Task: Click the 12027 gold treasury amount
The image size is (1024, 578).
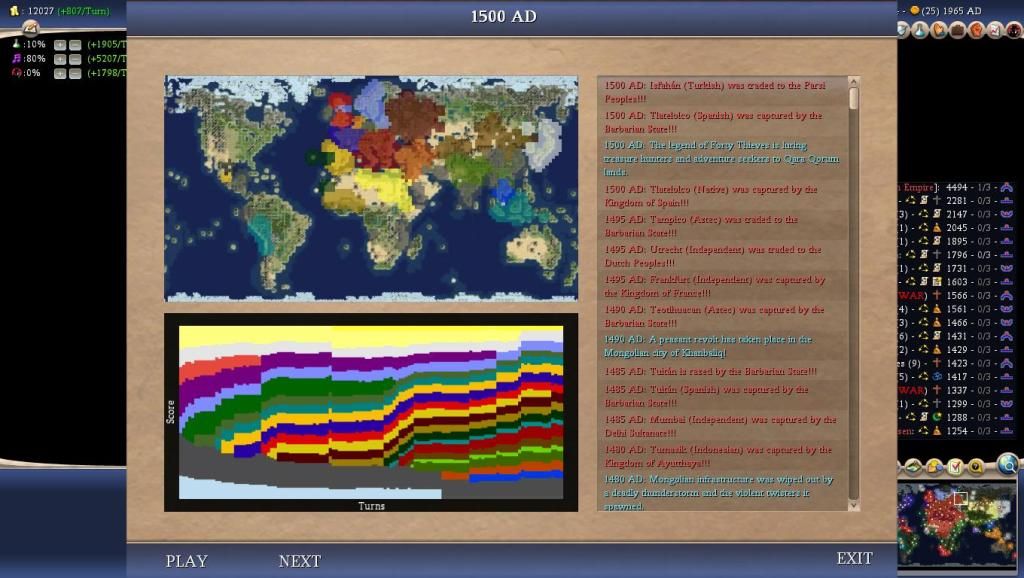Action: point(40,10)
